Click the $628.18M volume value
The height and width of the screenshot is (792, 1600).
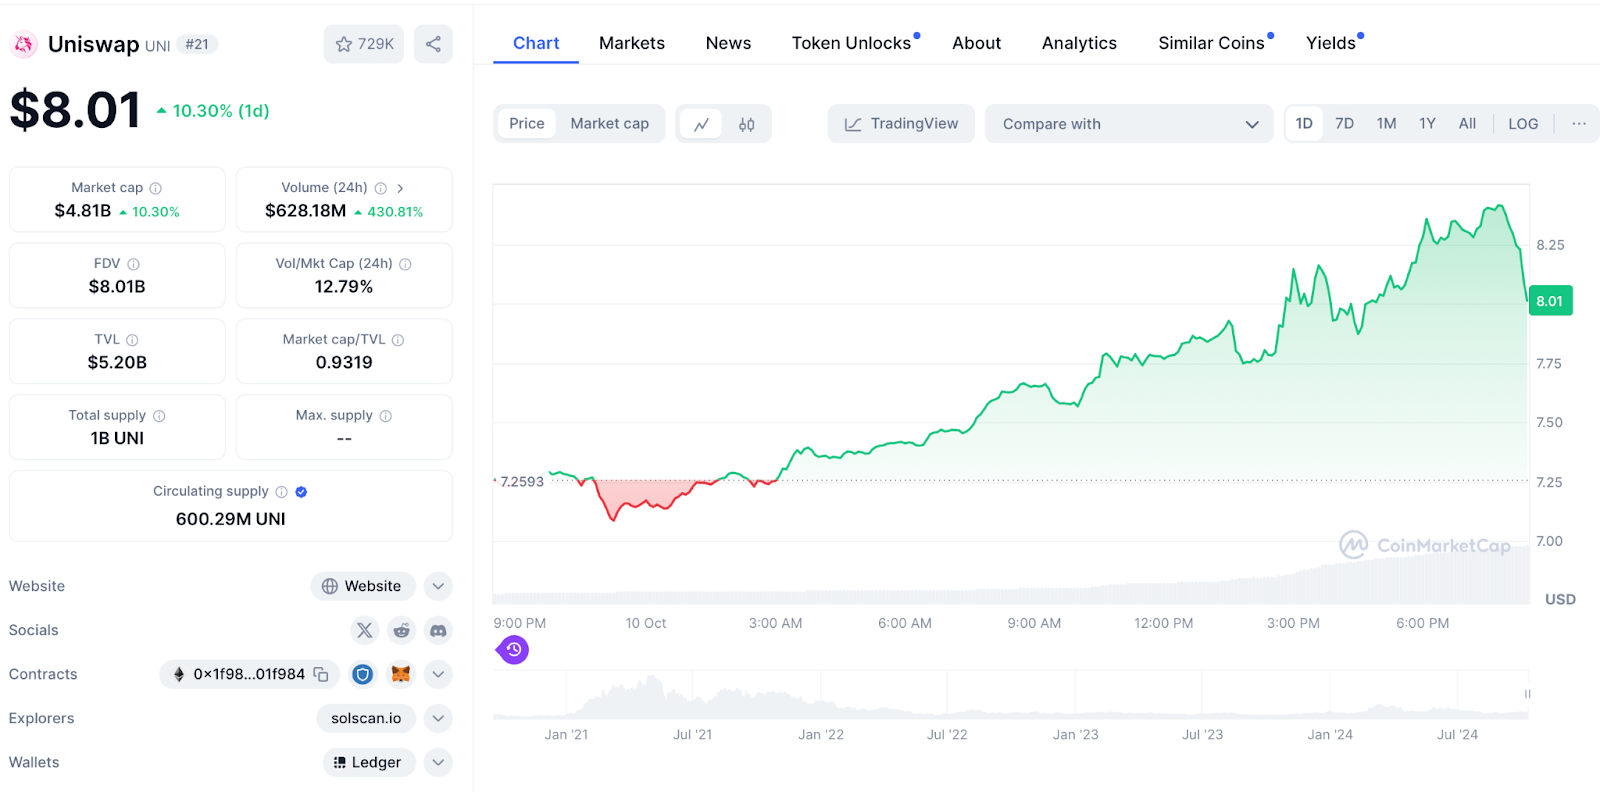(306, 211)
